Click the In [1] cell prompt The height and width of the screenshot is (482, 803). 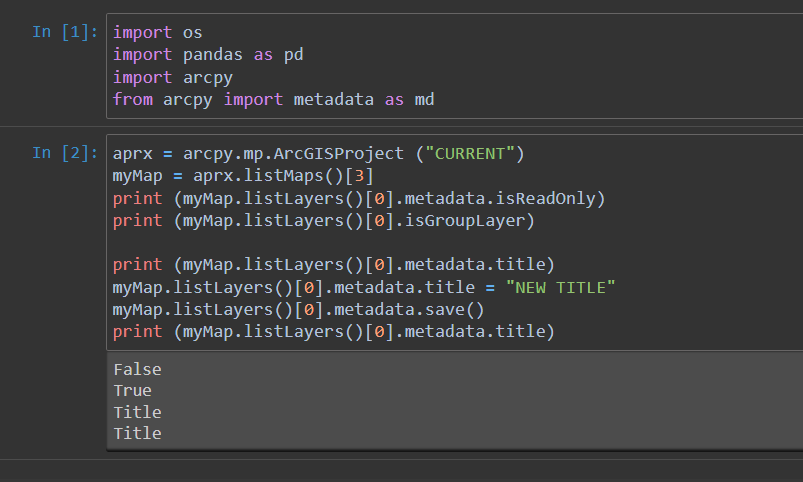(x=65, y=32)
